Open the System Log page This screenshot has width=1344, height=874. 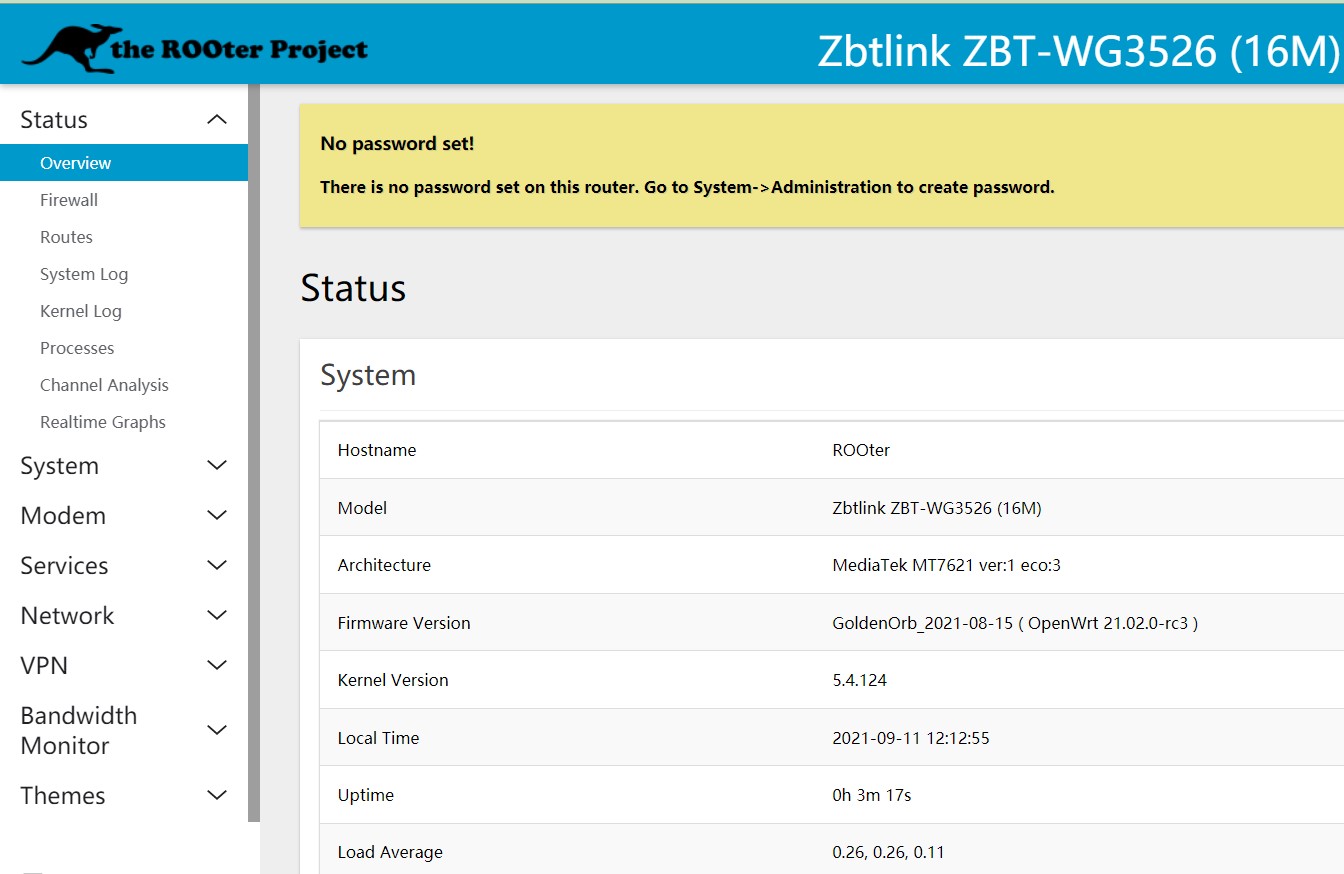84,274
